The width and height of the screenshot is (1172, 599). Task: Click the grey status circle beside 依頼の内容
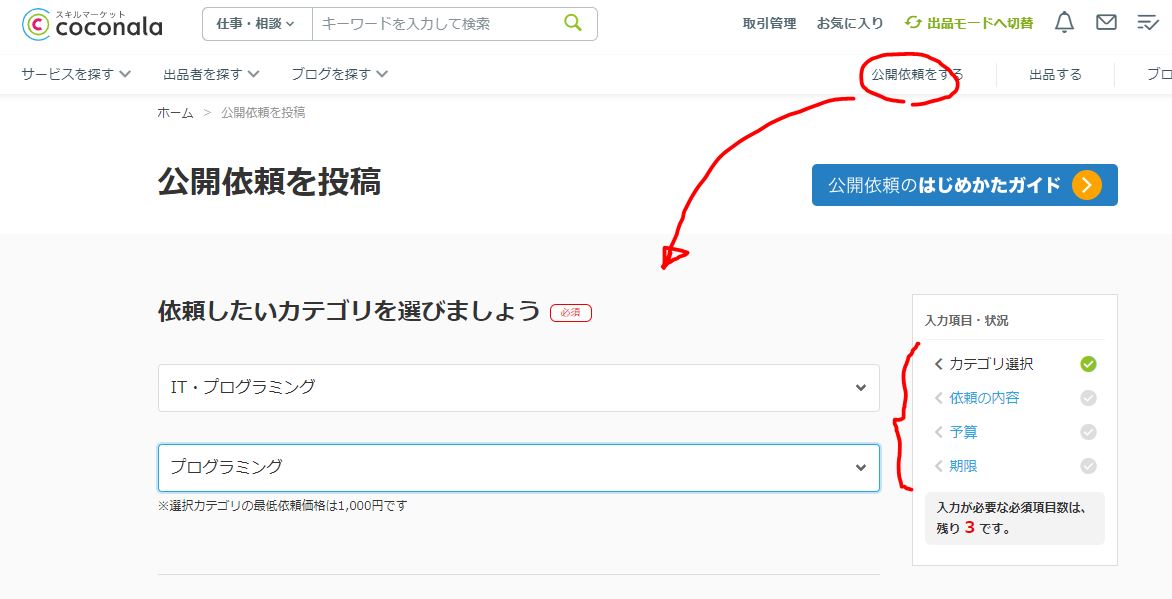(x=1088, y=398)
